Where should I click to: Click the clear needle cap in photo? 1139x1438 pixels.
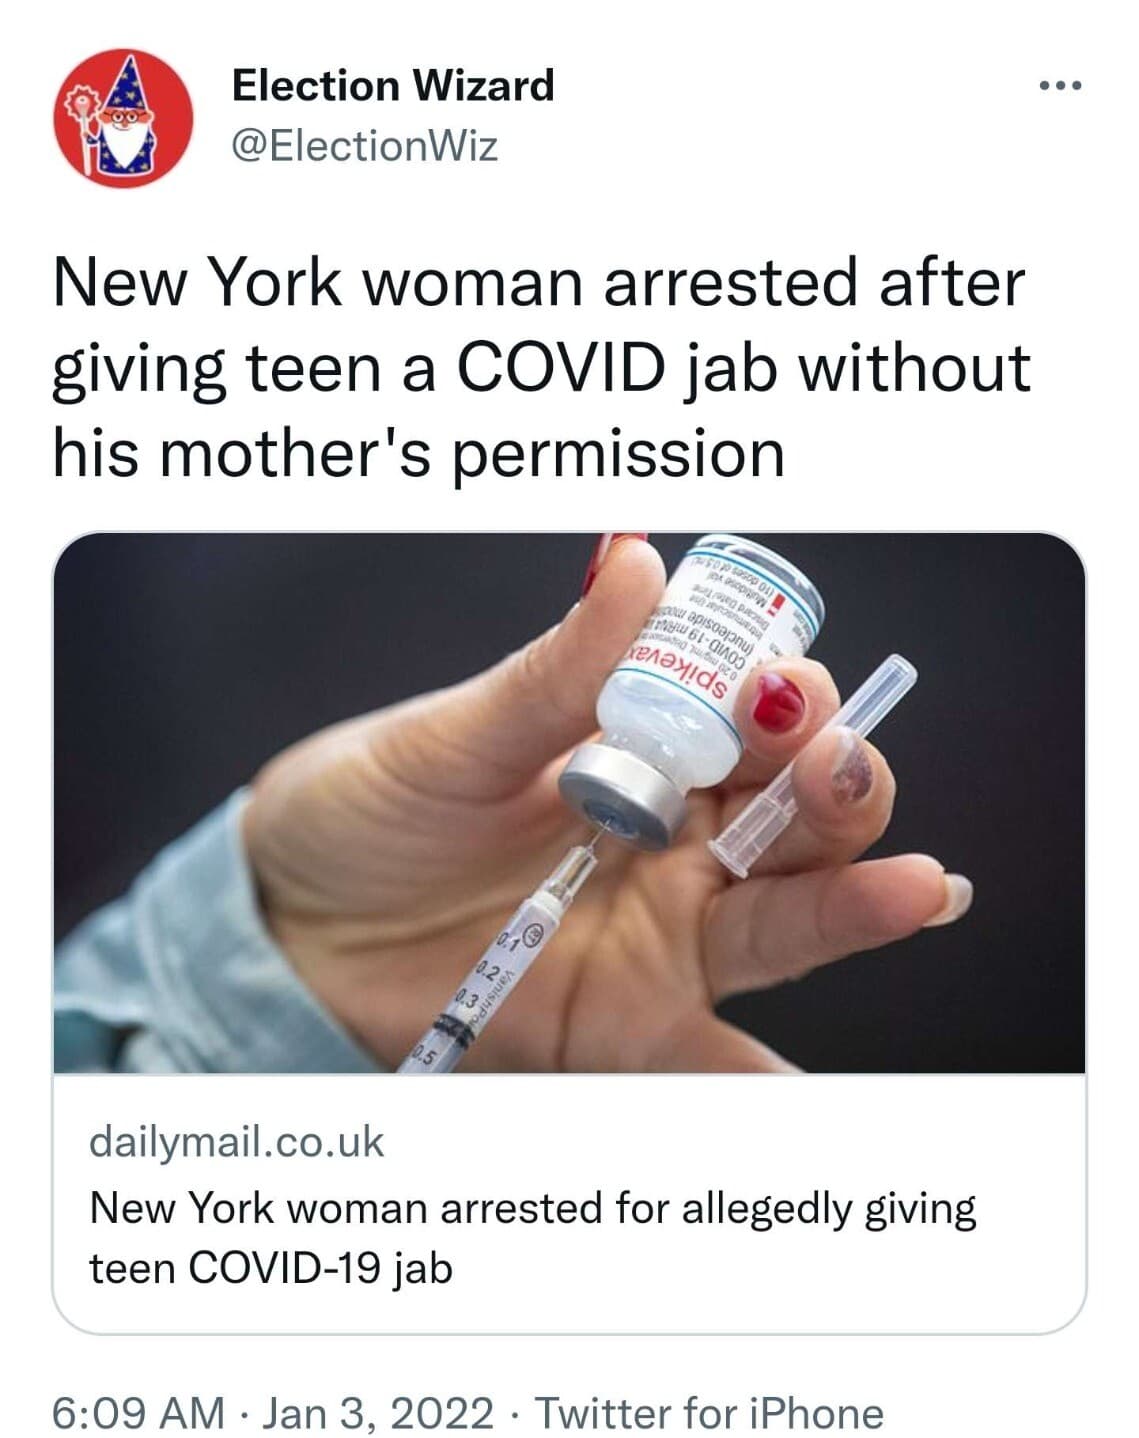tap(812, 765)
